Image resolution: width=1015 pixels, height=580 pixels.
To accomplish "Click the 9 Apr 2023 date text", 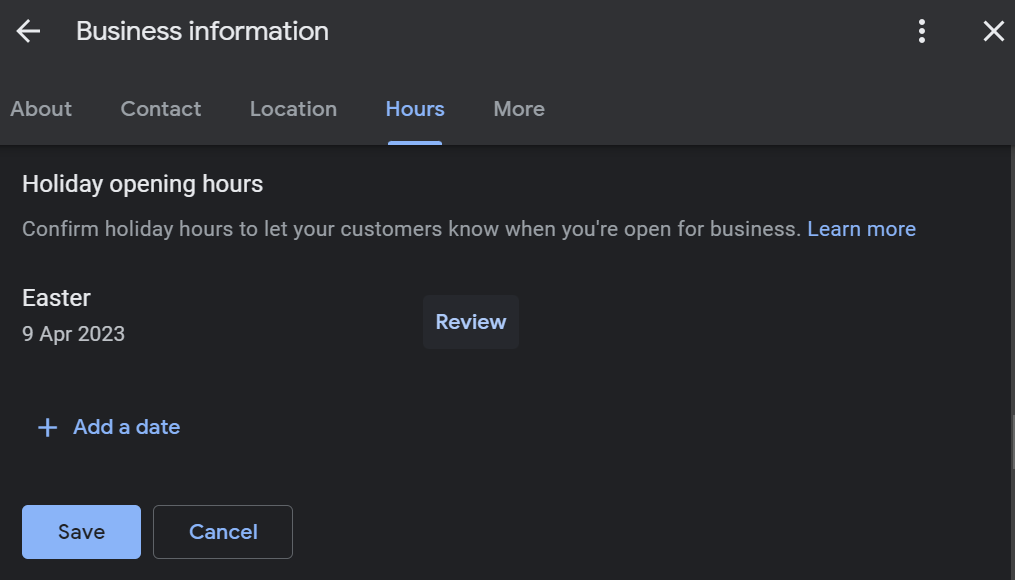I will tap(73, 334).
